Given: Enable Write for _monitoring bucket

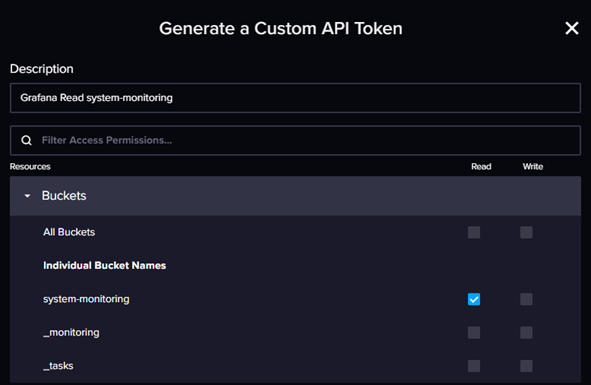Looking at the screenshot, I should (x=526, y=333).
